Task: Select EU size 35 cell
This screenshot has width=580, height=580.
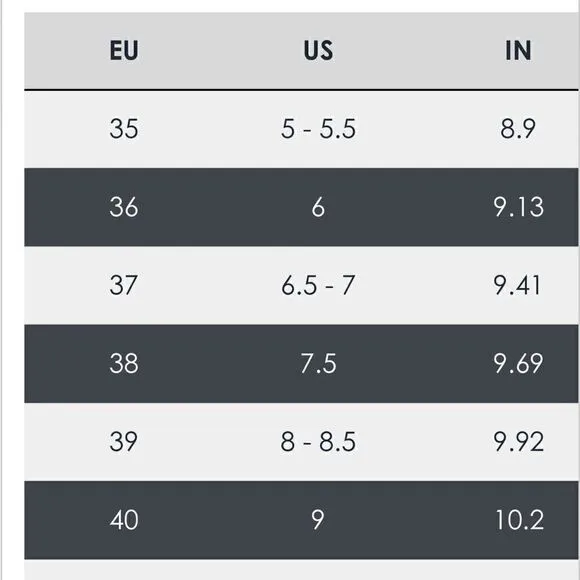Action: click(x=124, y=129)
